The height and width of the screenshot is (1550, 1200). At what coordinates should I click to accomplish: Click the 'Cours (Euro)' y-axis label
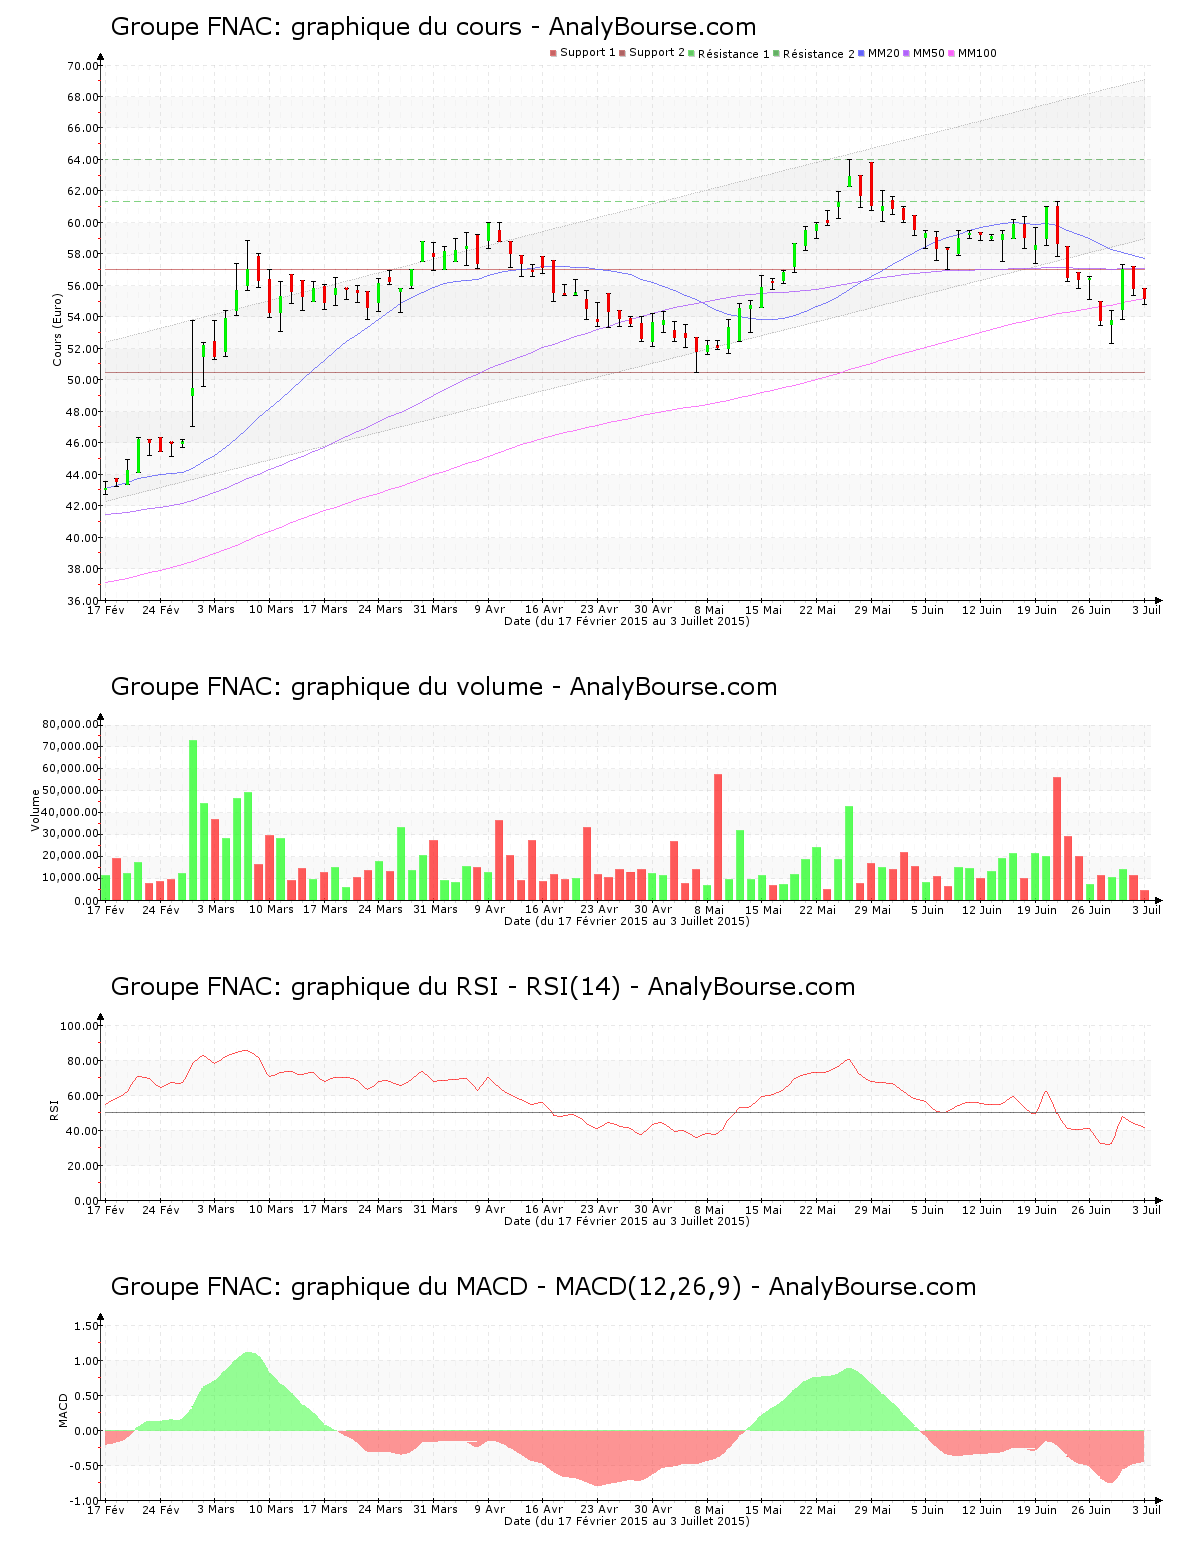coord(58,329)
